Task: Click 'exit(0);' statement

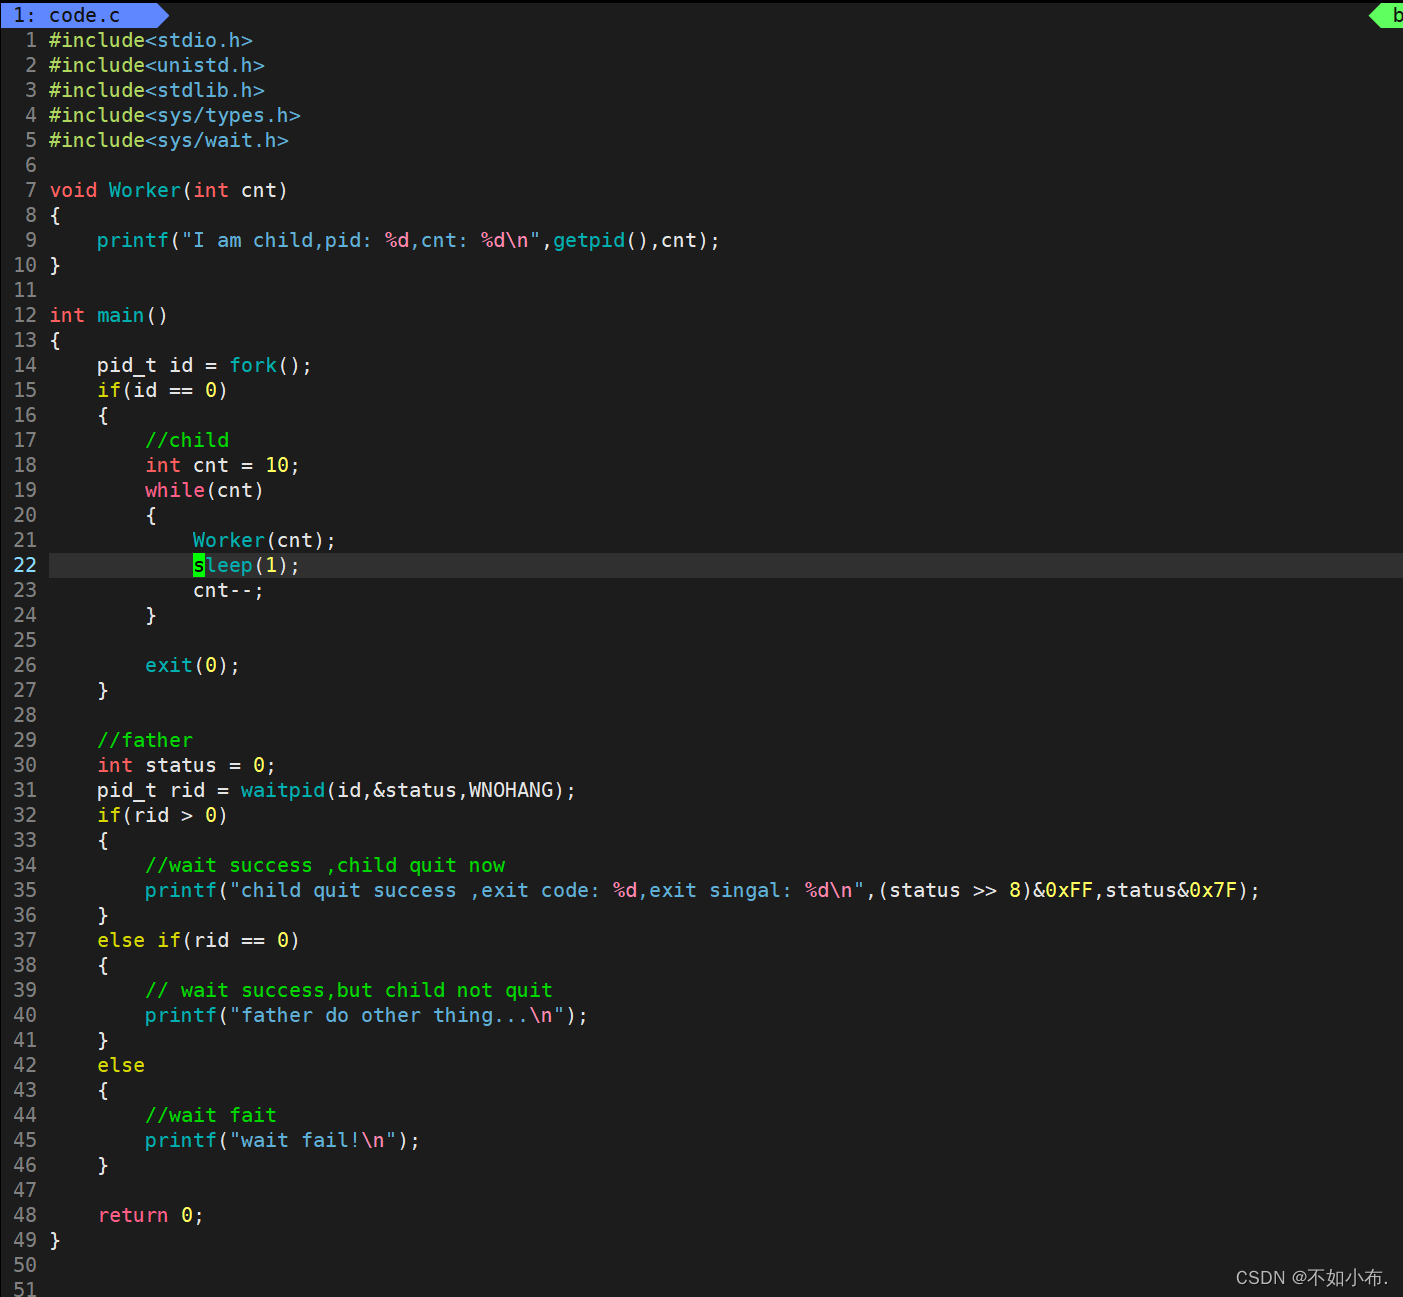Action: [x=192, y=665]
